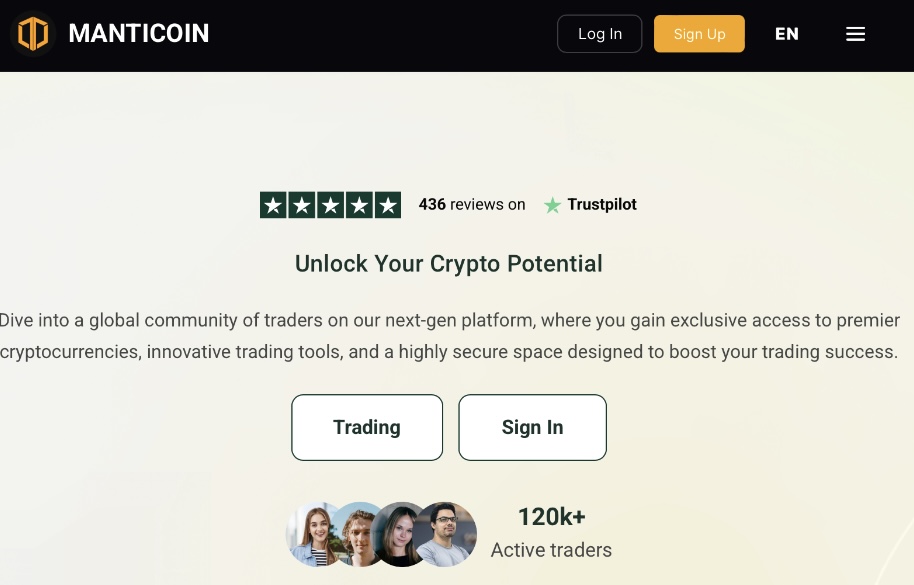Click the third Trustpilot rating star
The height and width of the screenshot is (585, 914).
point(331,205)
